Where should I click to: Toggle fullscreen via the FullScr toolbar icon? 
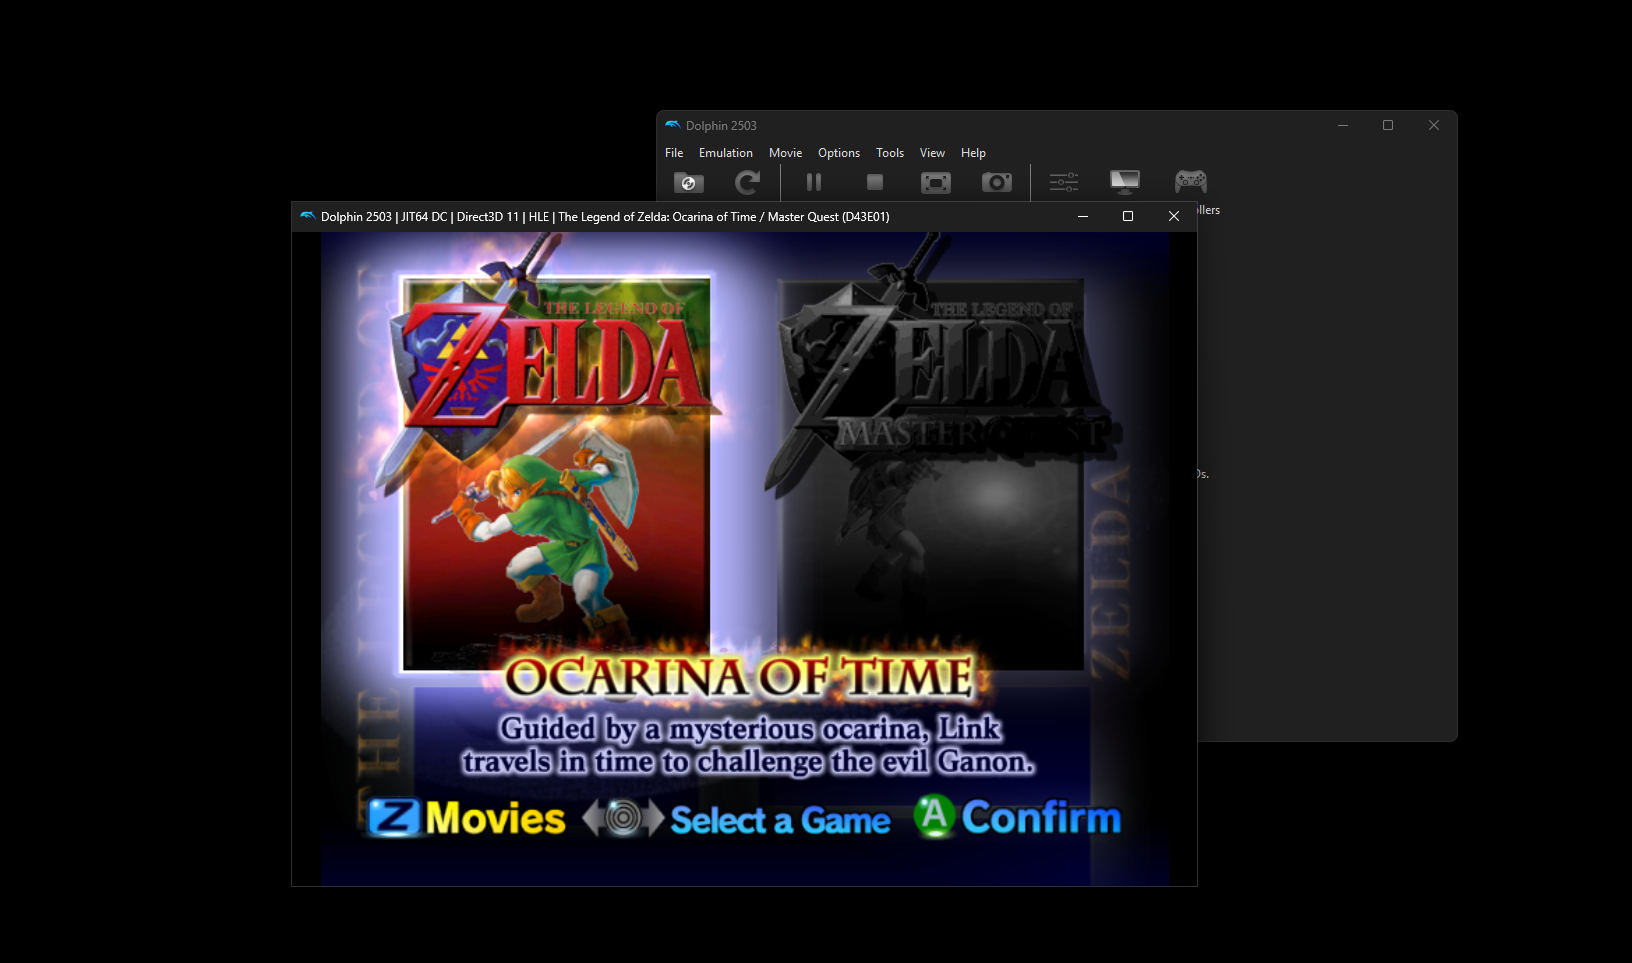(936, 182)
